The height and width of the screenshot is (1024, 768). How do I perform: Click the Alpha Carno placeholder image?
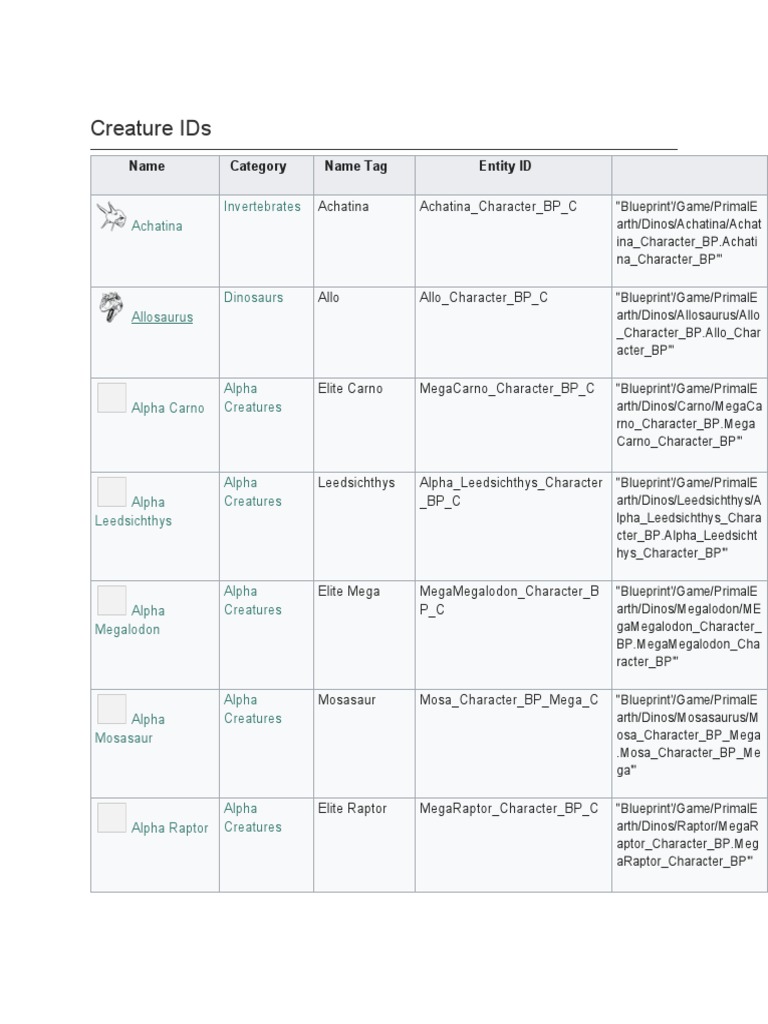tap(112, 398)
